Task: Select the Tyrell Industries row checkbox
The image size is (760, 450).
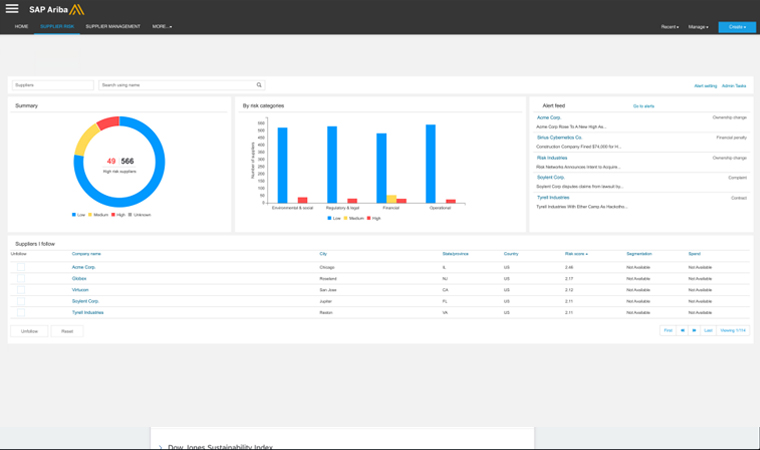Action: click(20, 312)
